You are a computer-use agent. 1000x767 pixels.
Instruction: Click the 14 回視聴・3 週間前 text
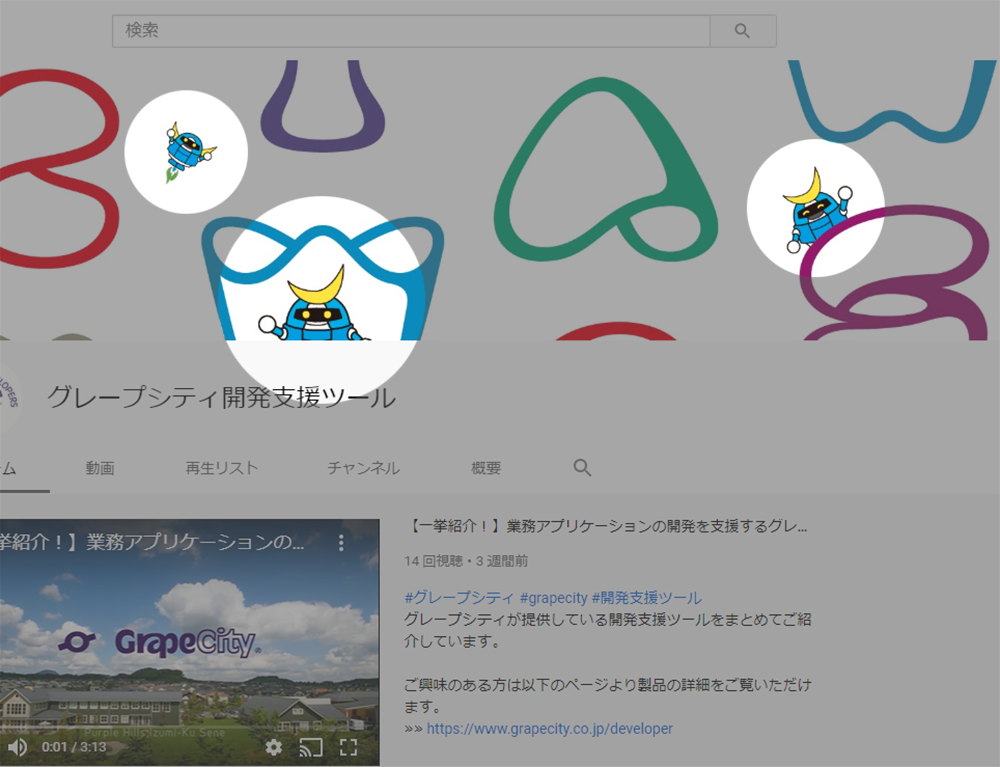coord(466,561)
